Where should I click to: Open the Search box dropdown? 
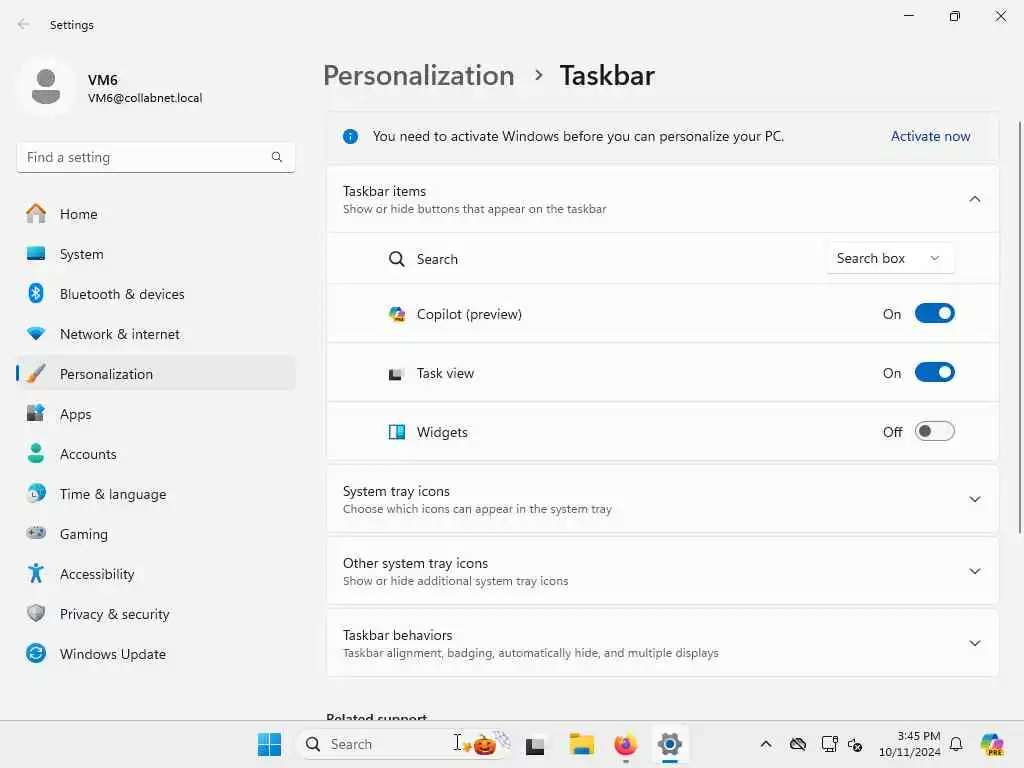(x=889, y=259)
